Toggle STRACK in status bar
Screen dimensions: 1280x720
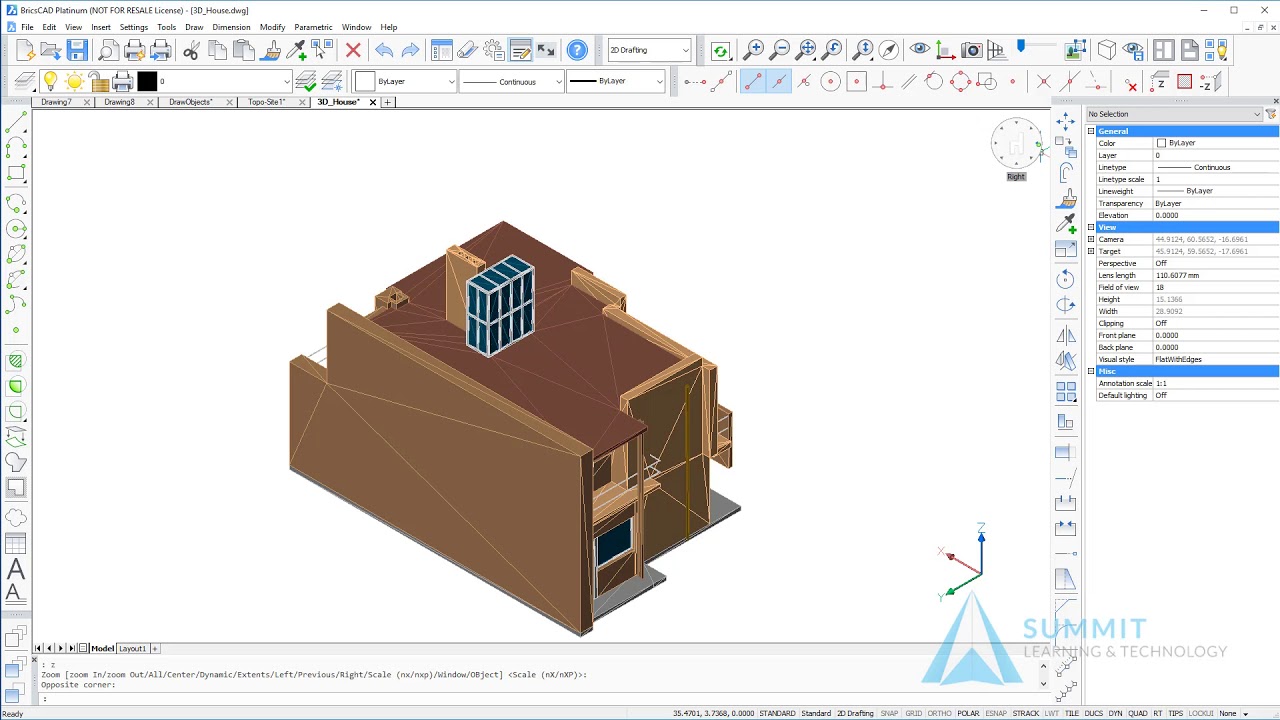pos(1026,713)
